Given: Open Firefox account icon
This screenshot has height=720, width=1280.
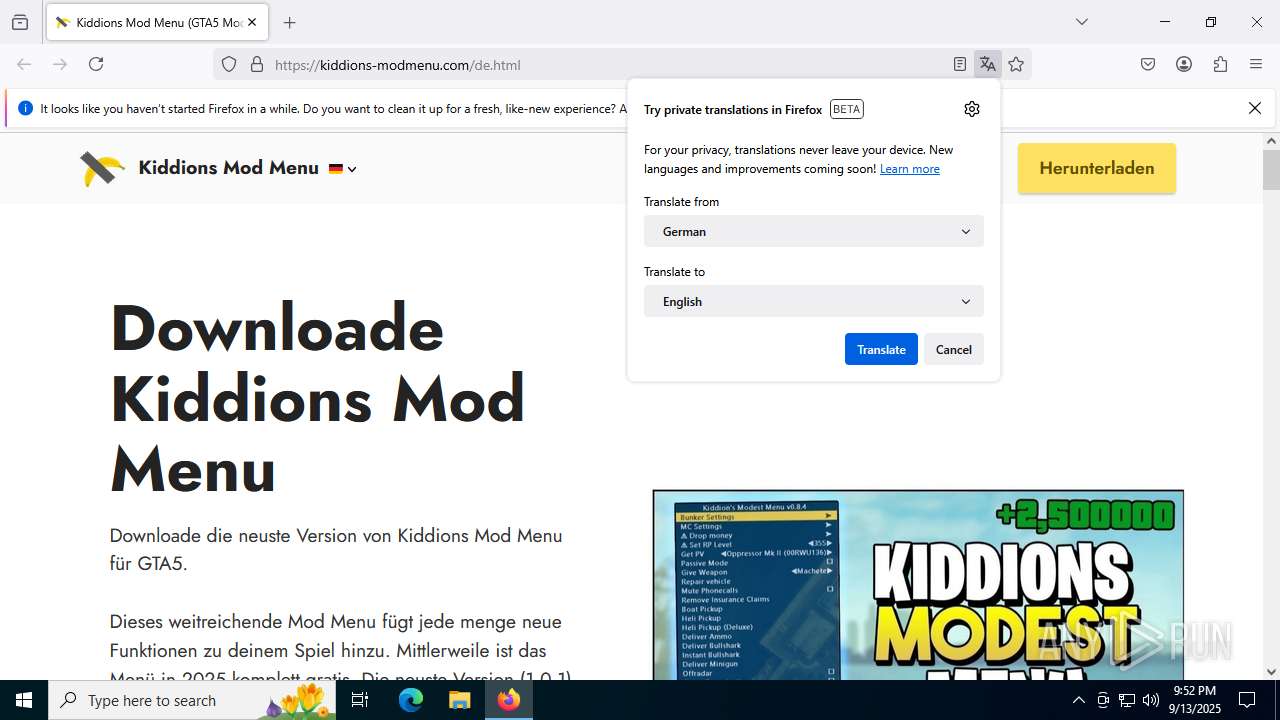Looking at the screenshot, I should (x=1184, y=64).
